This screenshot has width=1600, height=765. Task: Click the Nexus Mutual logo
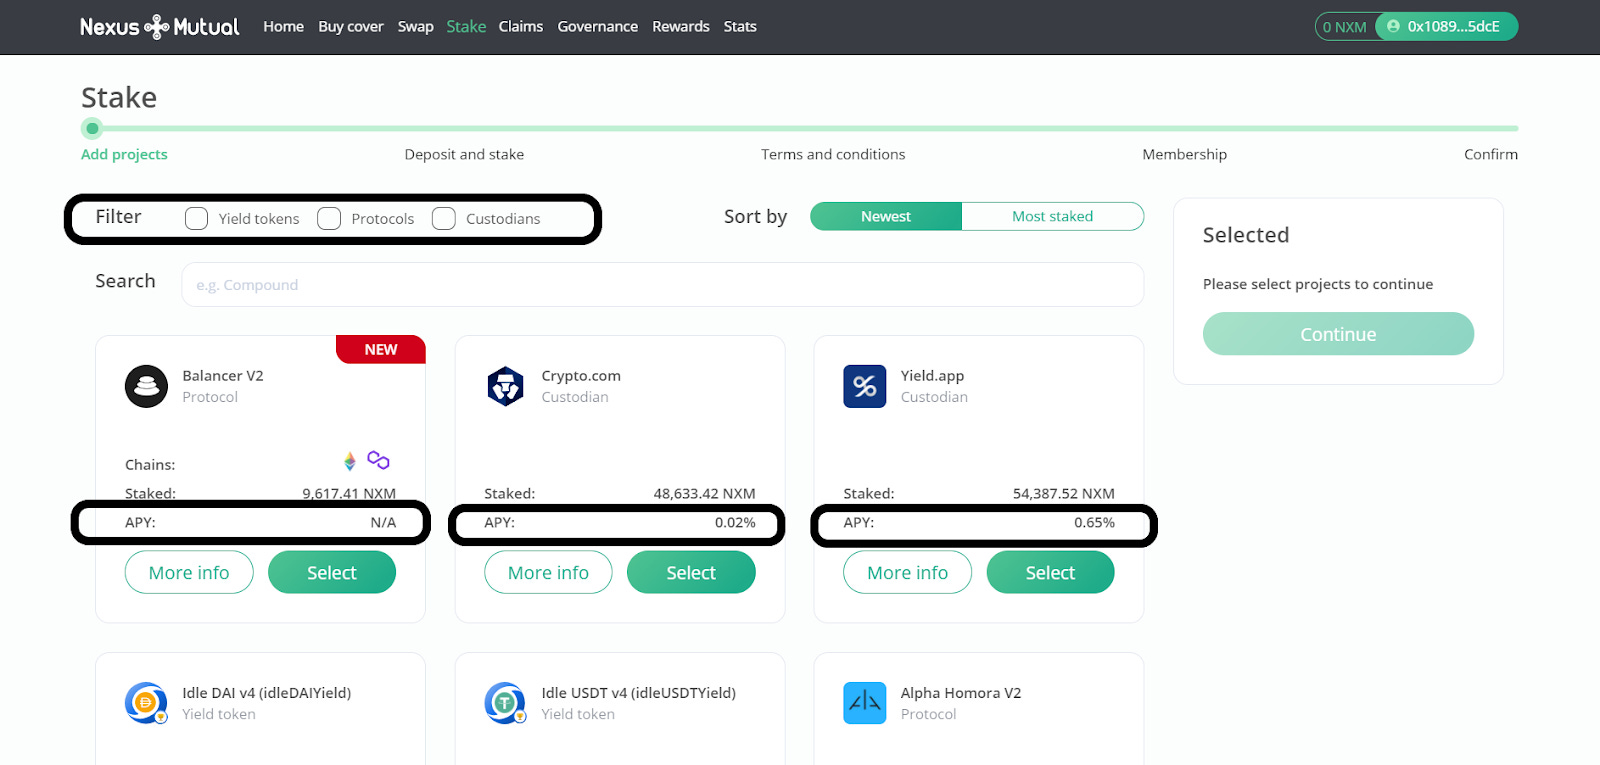click(159, 27)
